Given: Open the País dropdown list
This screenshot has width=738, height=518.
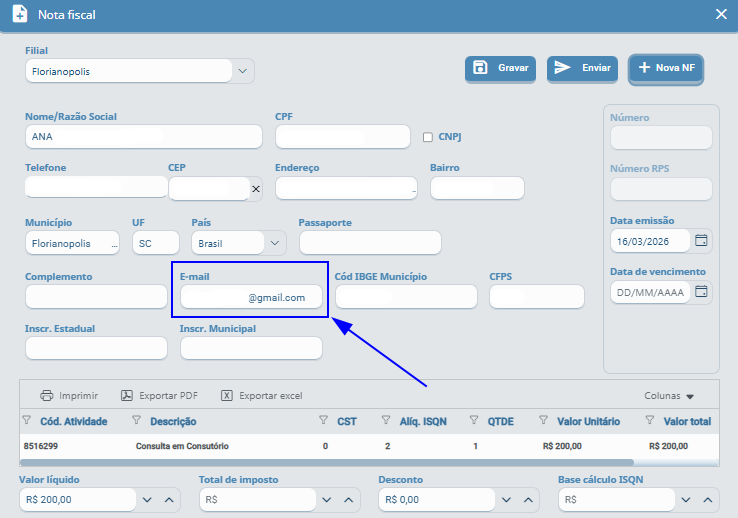Looking at the screenshot, I should click(x=273, y=243).
